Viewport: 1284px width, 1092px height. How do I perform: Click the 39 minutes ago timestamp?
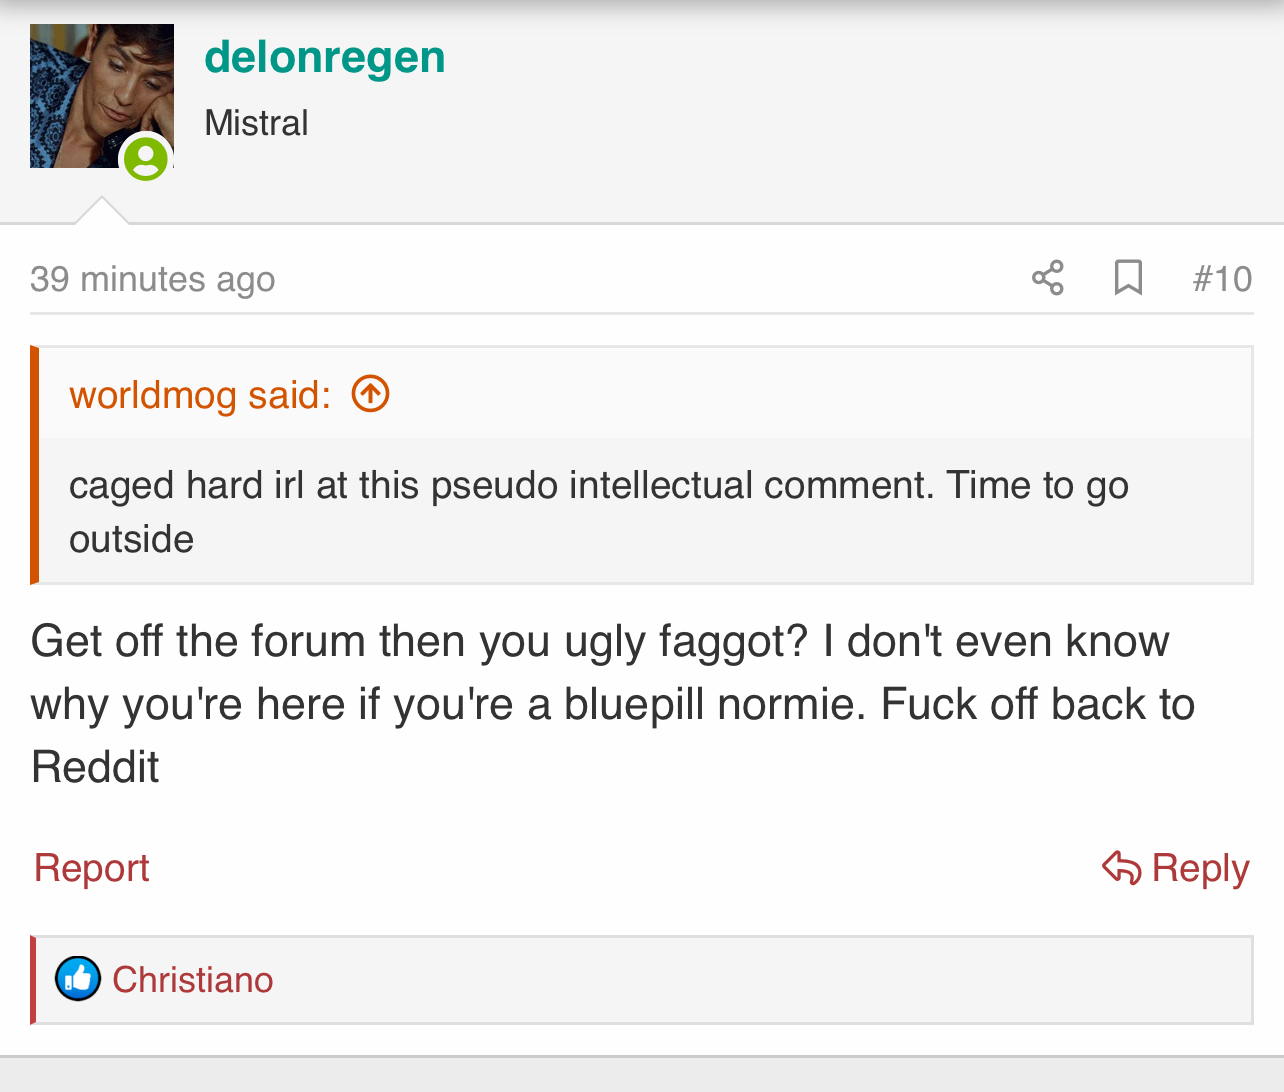[152, 279]
